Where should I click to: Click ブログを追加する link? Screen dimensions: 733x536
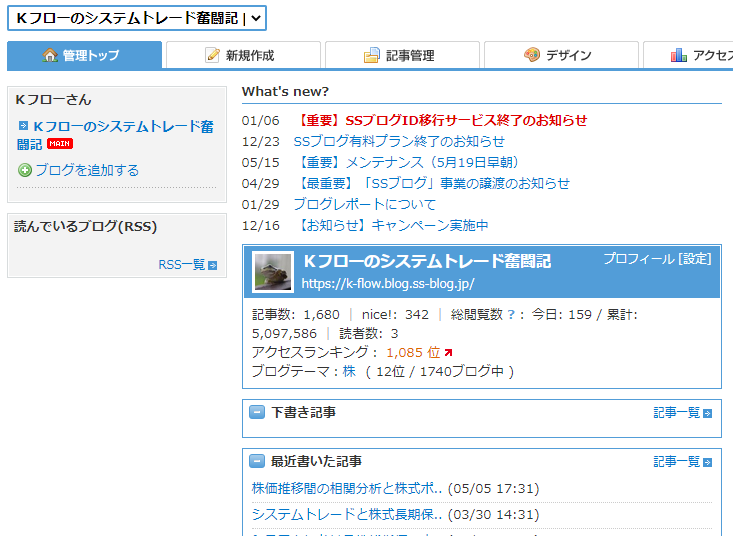point(87,170)
